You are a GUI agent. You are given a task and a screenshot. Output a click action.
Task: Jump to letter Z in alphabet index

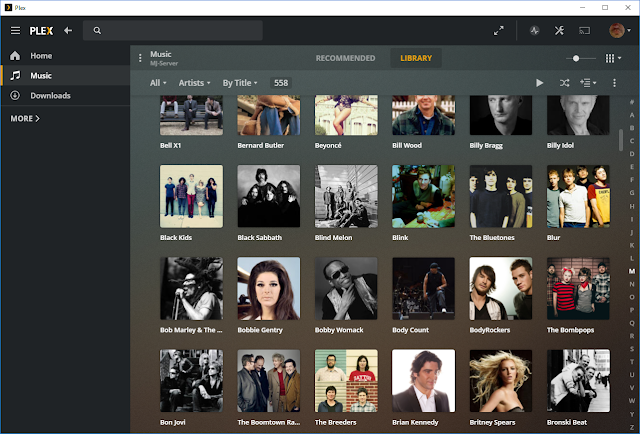pyautogui.click(x=632, y=427)
